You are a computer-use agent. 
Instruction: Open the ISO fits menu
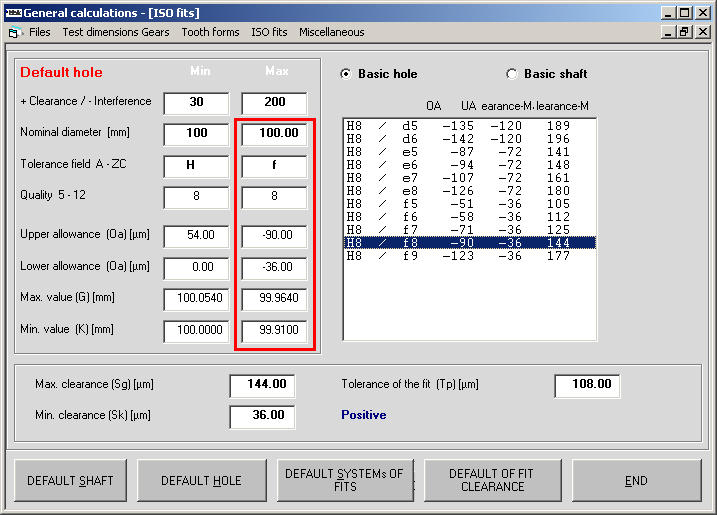[x=269, y=32]
